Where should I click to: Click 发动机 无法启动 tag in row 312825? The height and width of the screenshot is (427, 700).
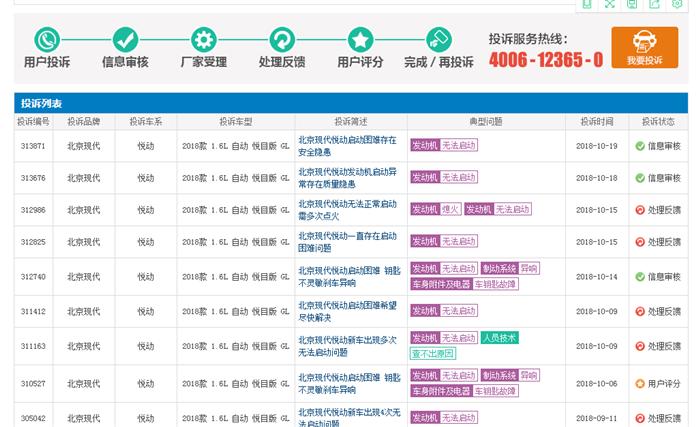(444, 241)
